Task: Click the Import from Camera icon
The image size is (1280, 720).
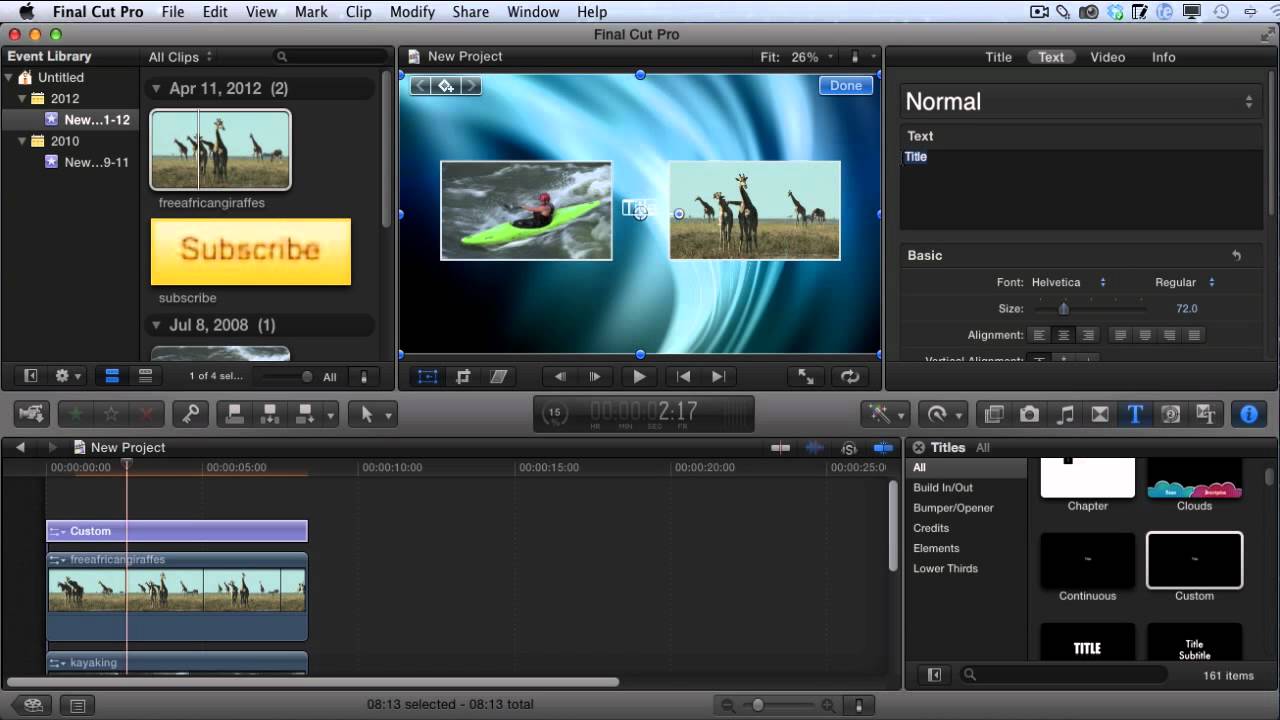Action: [32, 413]
